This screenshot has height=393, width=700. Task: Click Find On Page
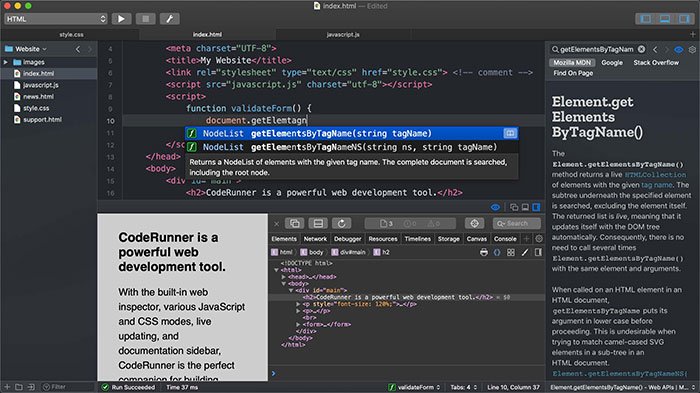pyautogui.click(x=573, y=73)
